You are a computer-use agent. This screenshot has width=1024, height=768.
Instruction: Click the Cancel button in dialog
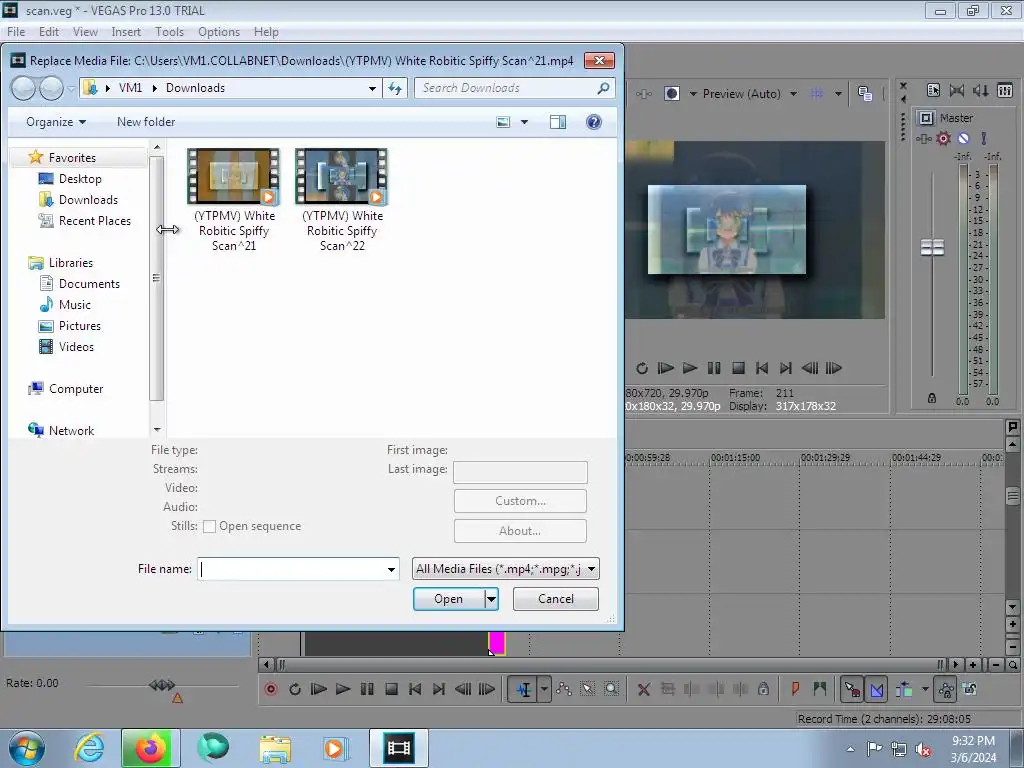(x=556, y=599)
